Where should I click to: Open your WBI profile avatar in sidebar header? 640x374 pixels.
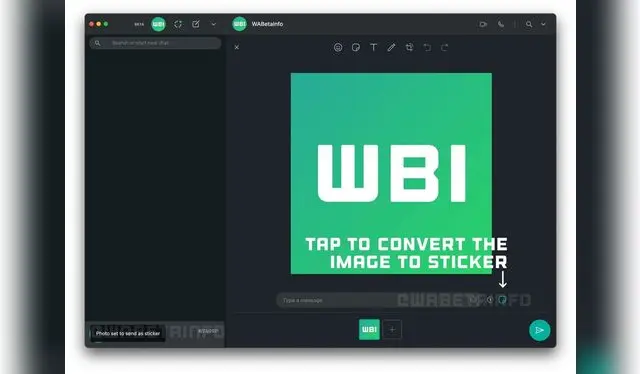(158, 24)
